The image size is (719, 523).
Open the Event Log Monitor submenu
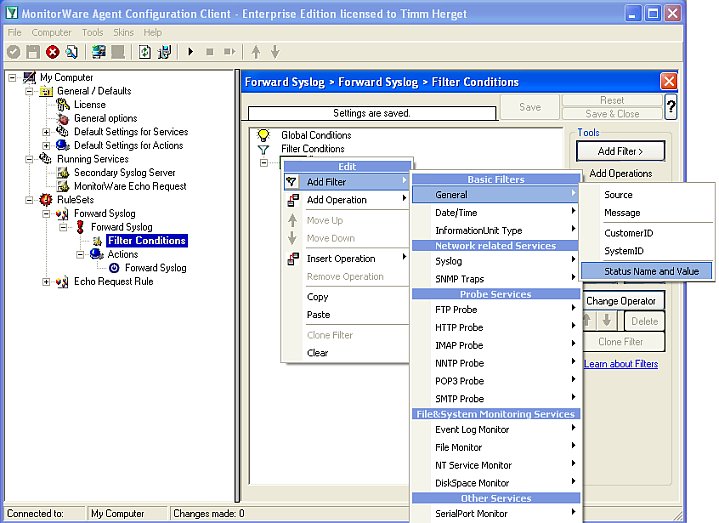click(x=496, y=429)
